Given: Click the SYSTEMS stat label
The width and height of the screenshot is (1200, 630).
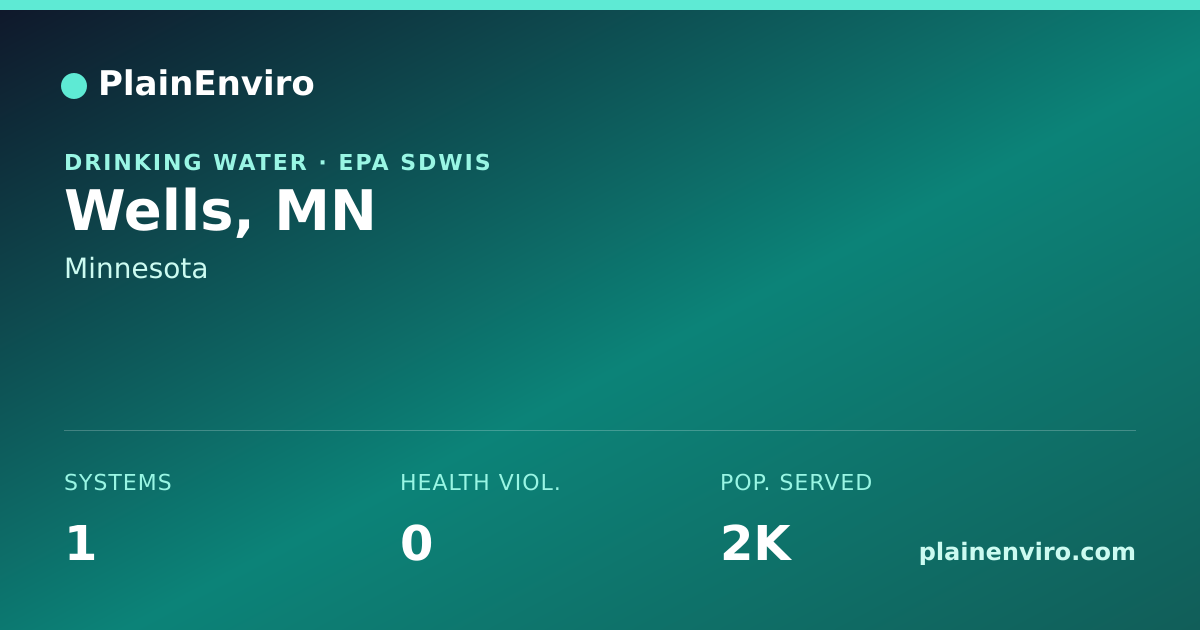Looking at the screenshot, I should pos(118,483).
